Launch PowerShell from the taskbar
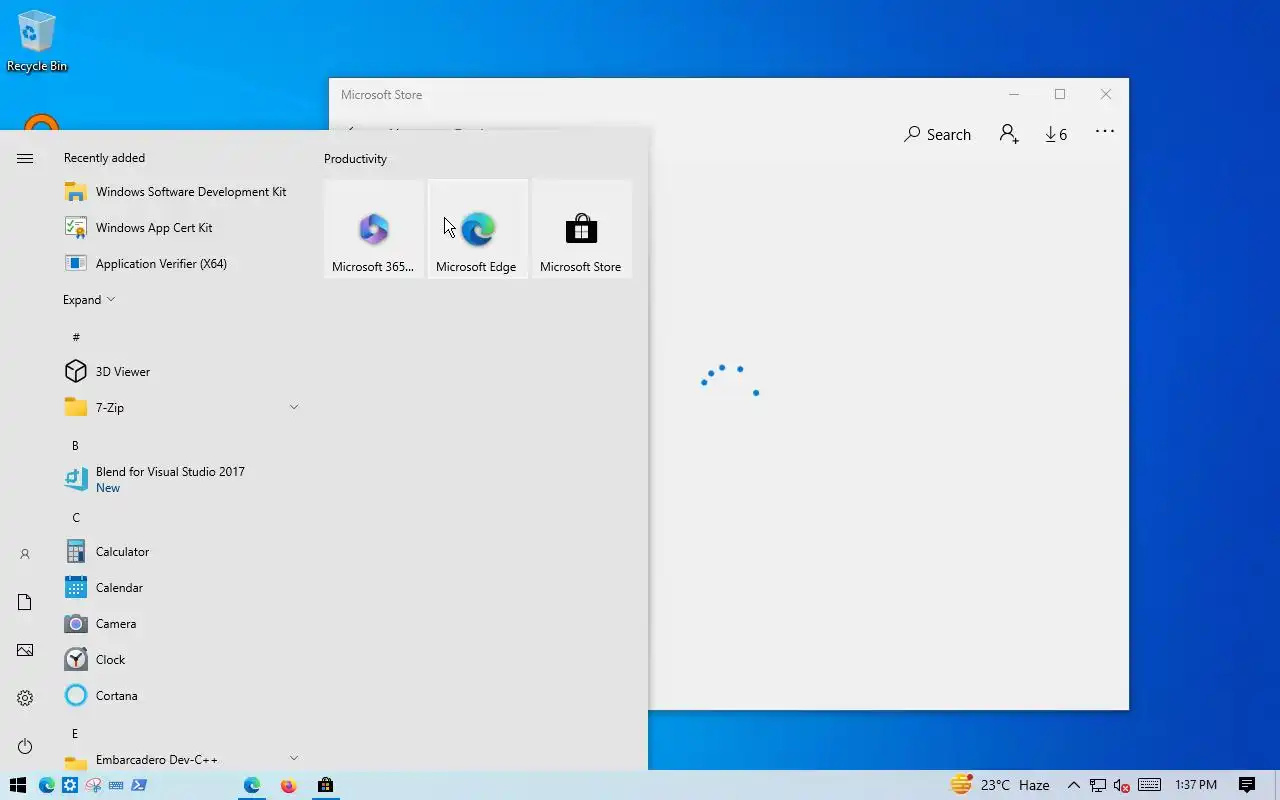The image size is (1280, 800). (139, 785)
